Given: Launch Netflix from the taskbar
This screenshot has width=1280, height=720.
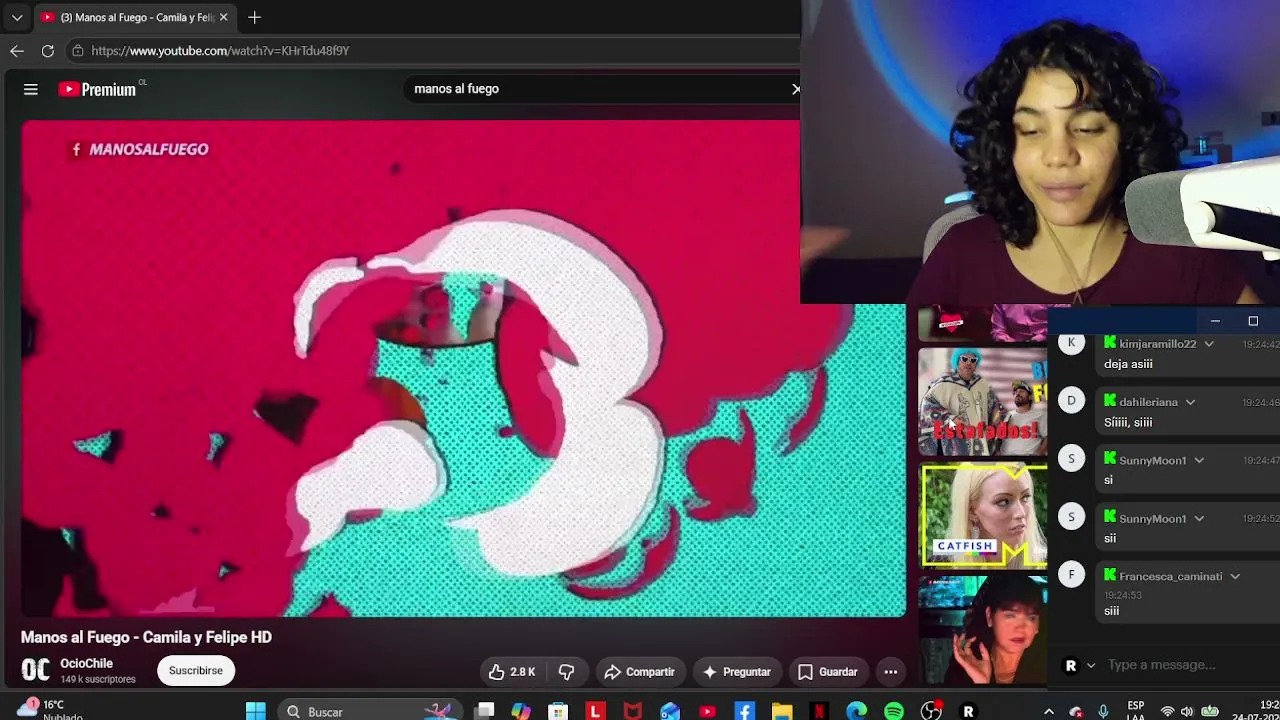Looking at the screenshot, I should pos(819,711).
